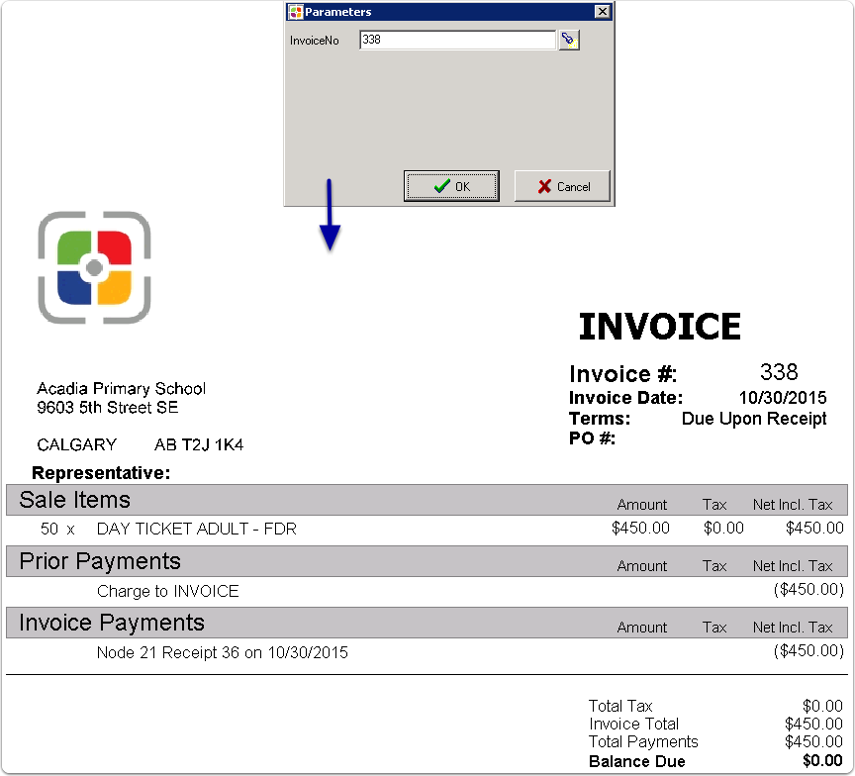Image resolution: width=855 pixels, height=776 pixels.
Task: Click the Sale Items section header
Action: [72, 500]
